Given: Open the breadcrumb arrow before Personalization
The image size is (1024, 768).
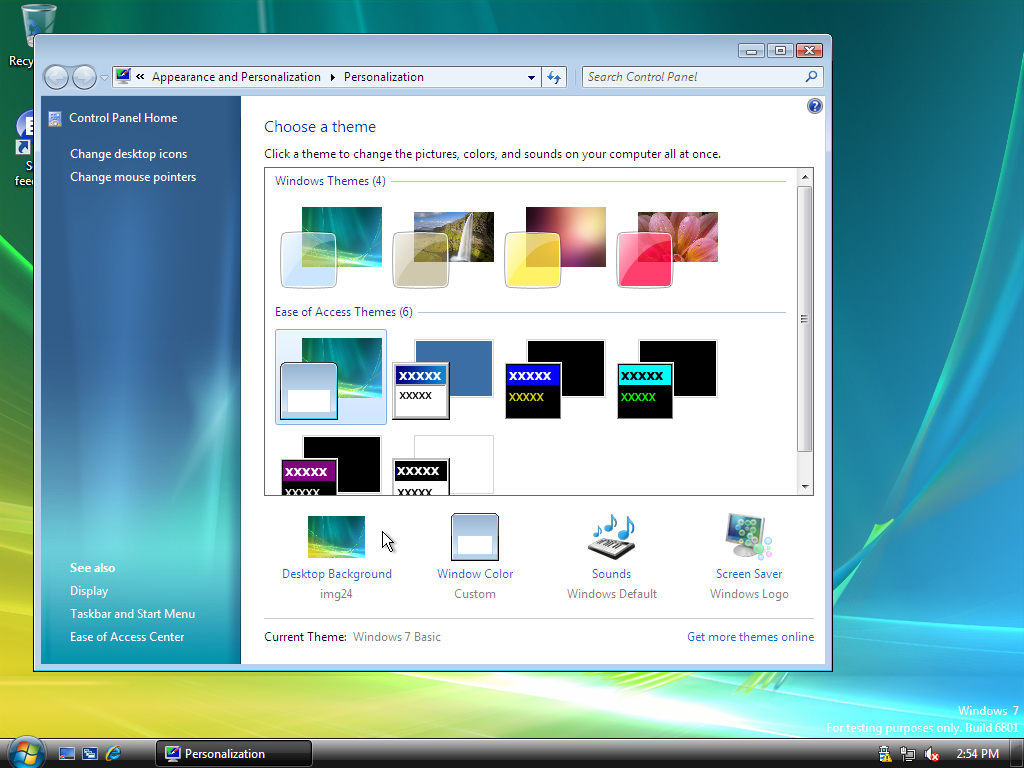Looking at the screenshot, I should click(x=332, y=77).
